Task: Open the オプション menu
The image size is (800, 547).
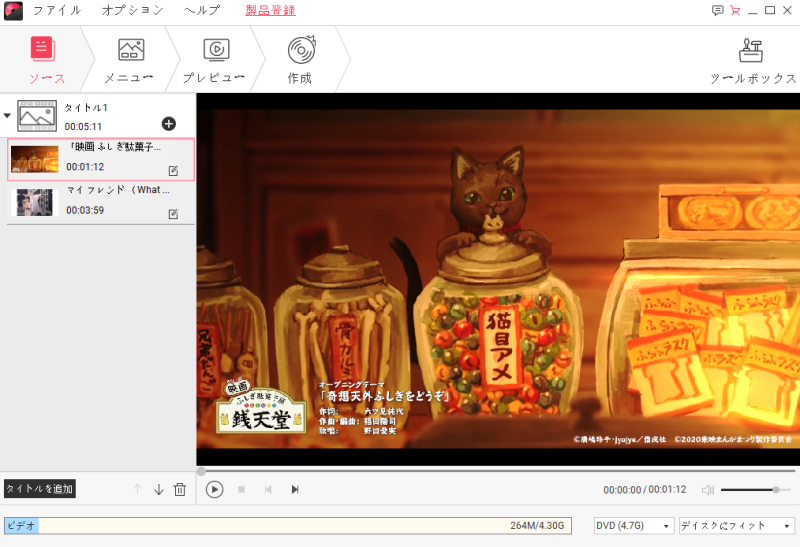Action: (x=133, y=10)
